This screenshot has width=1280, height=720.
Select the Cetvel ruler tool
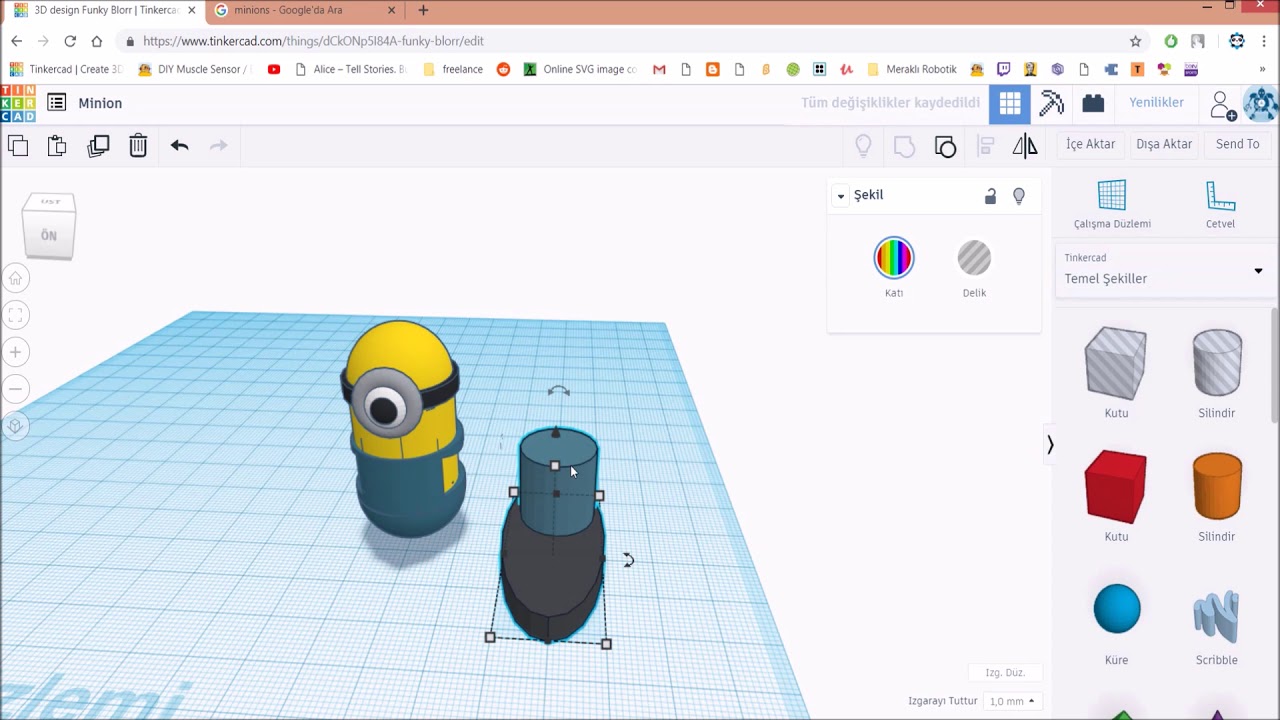coord(1220,204)
